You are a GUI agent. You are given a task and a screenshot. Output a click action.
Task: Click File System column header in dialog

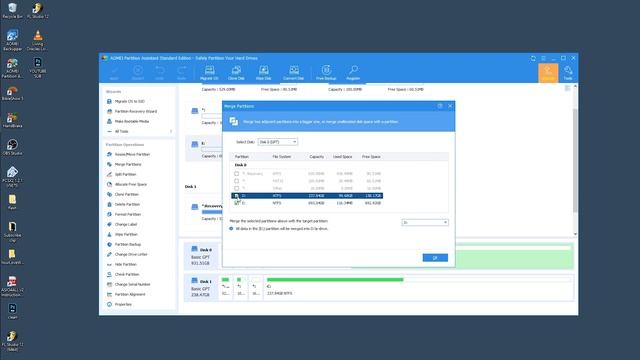[282, 157]
